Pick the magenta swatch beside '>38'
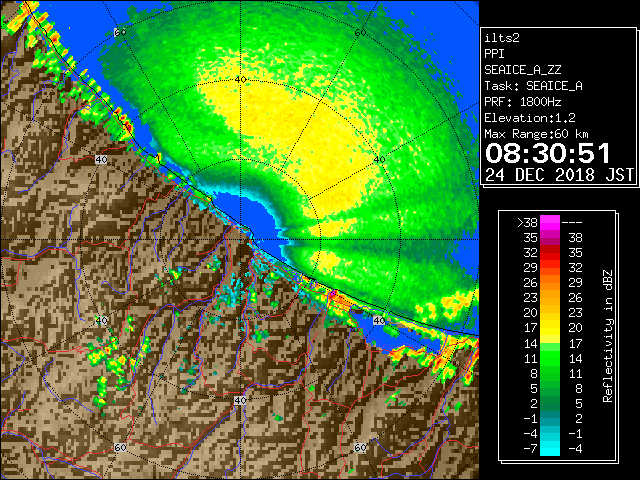This screenshot has height=480, width=640. pyautogui.click(x=550, y=223)
